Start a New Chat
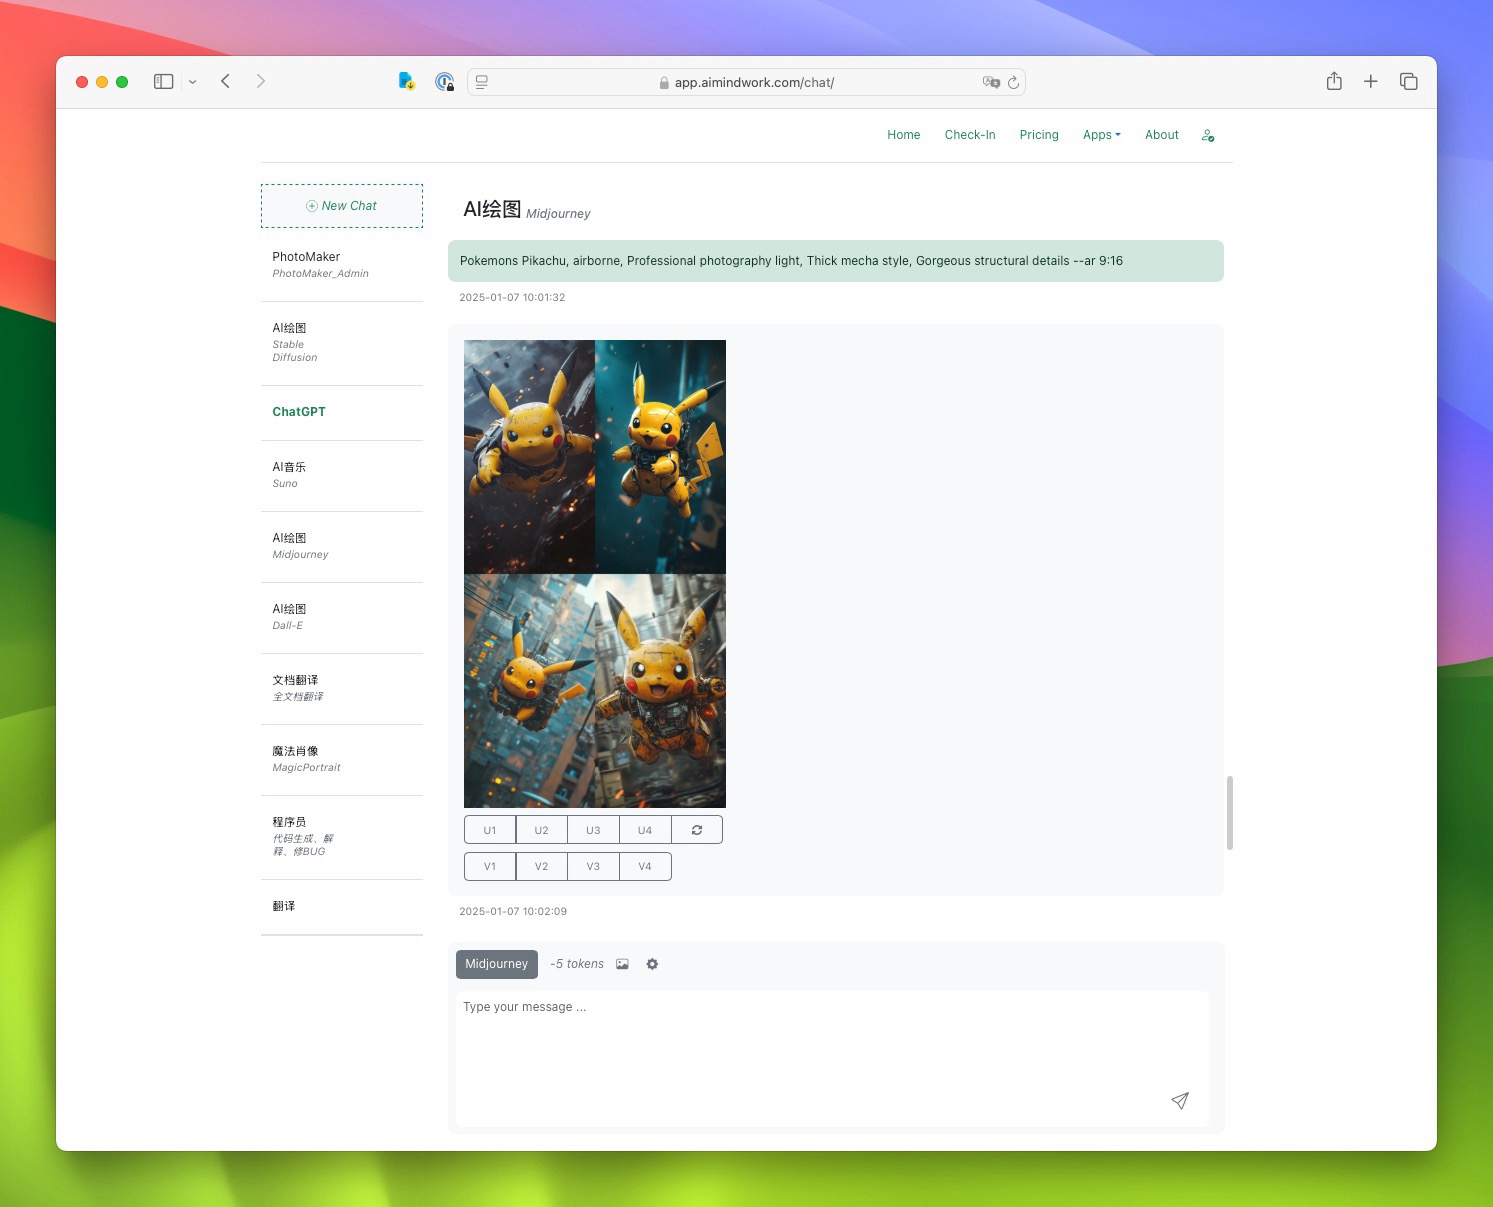The height and width of the screenshot is (1207, 1493). click(342, 206)
